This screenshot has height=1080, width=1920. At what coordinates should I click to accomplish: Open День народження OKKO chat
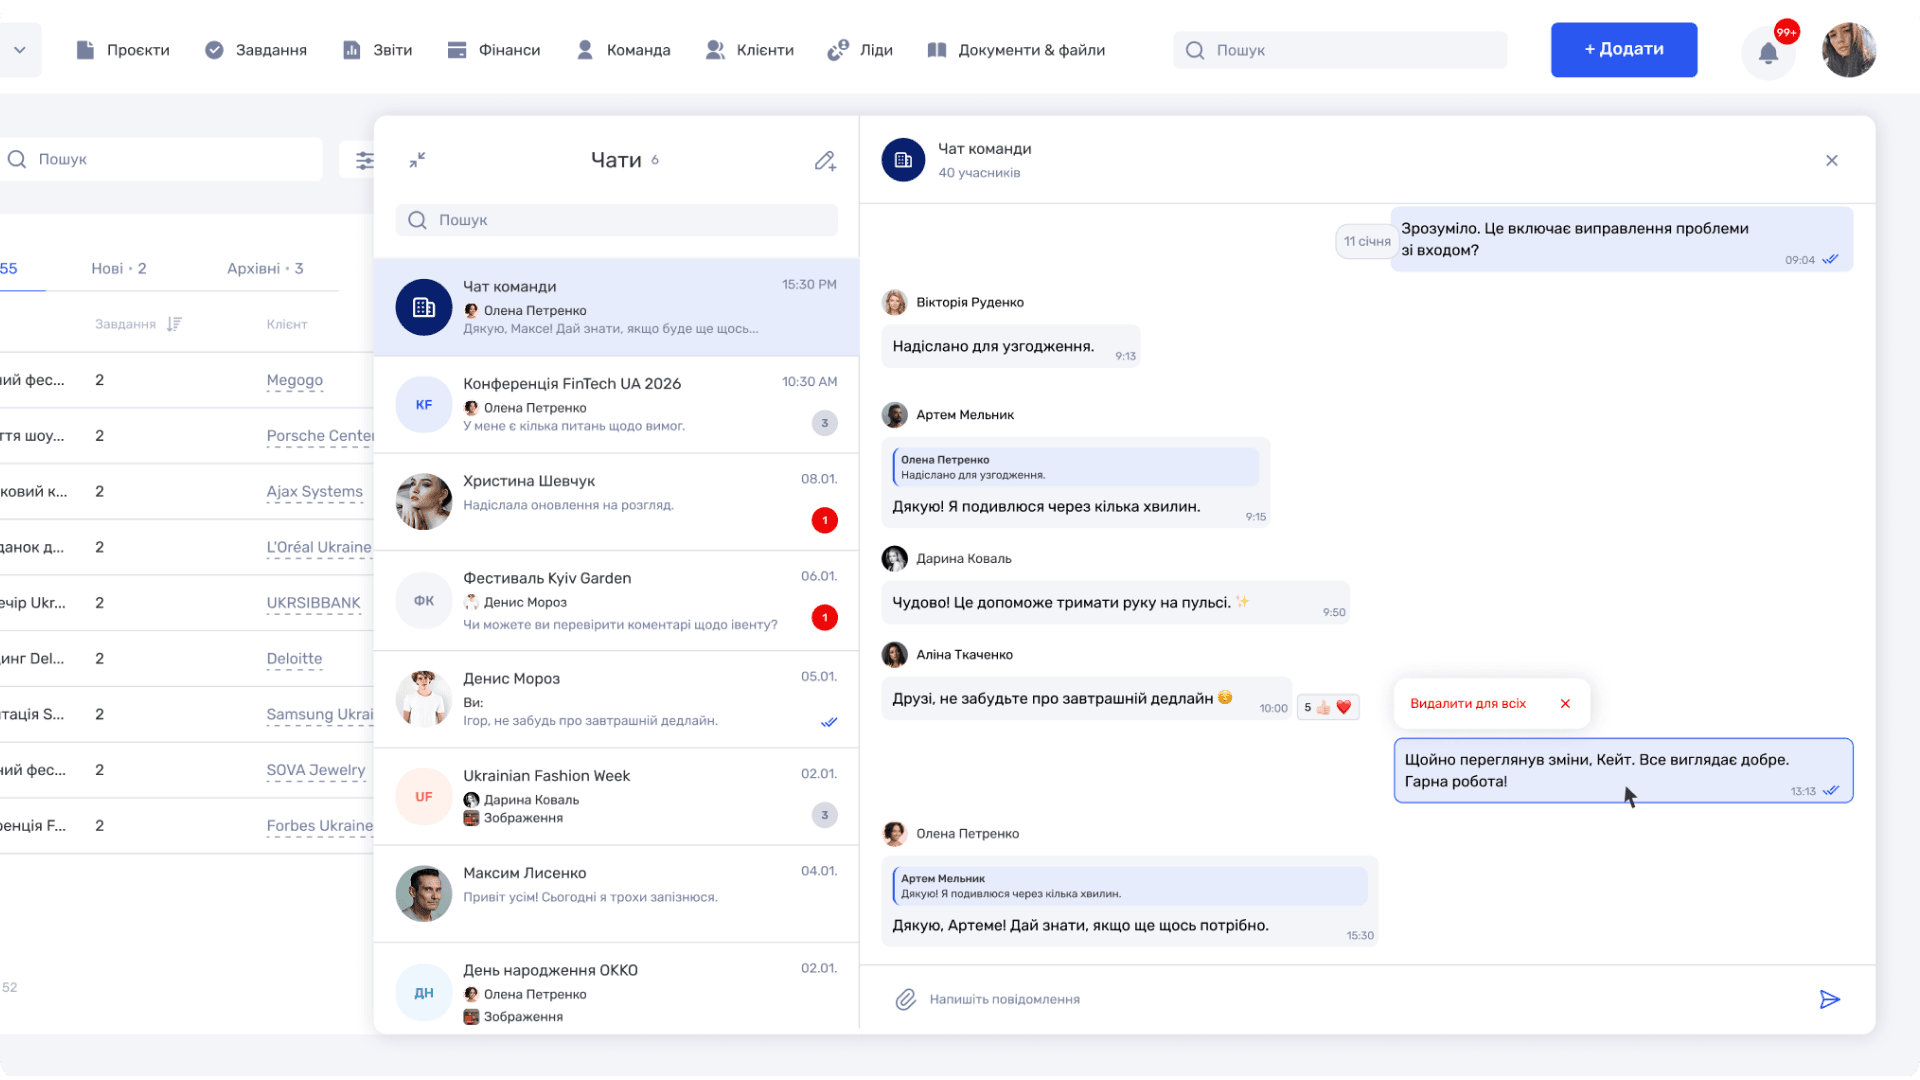tap(616, 989)
